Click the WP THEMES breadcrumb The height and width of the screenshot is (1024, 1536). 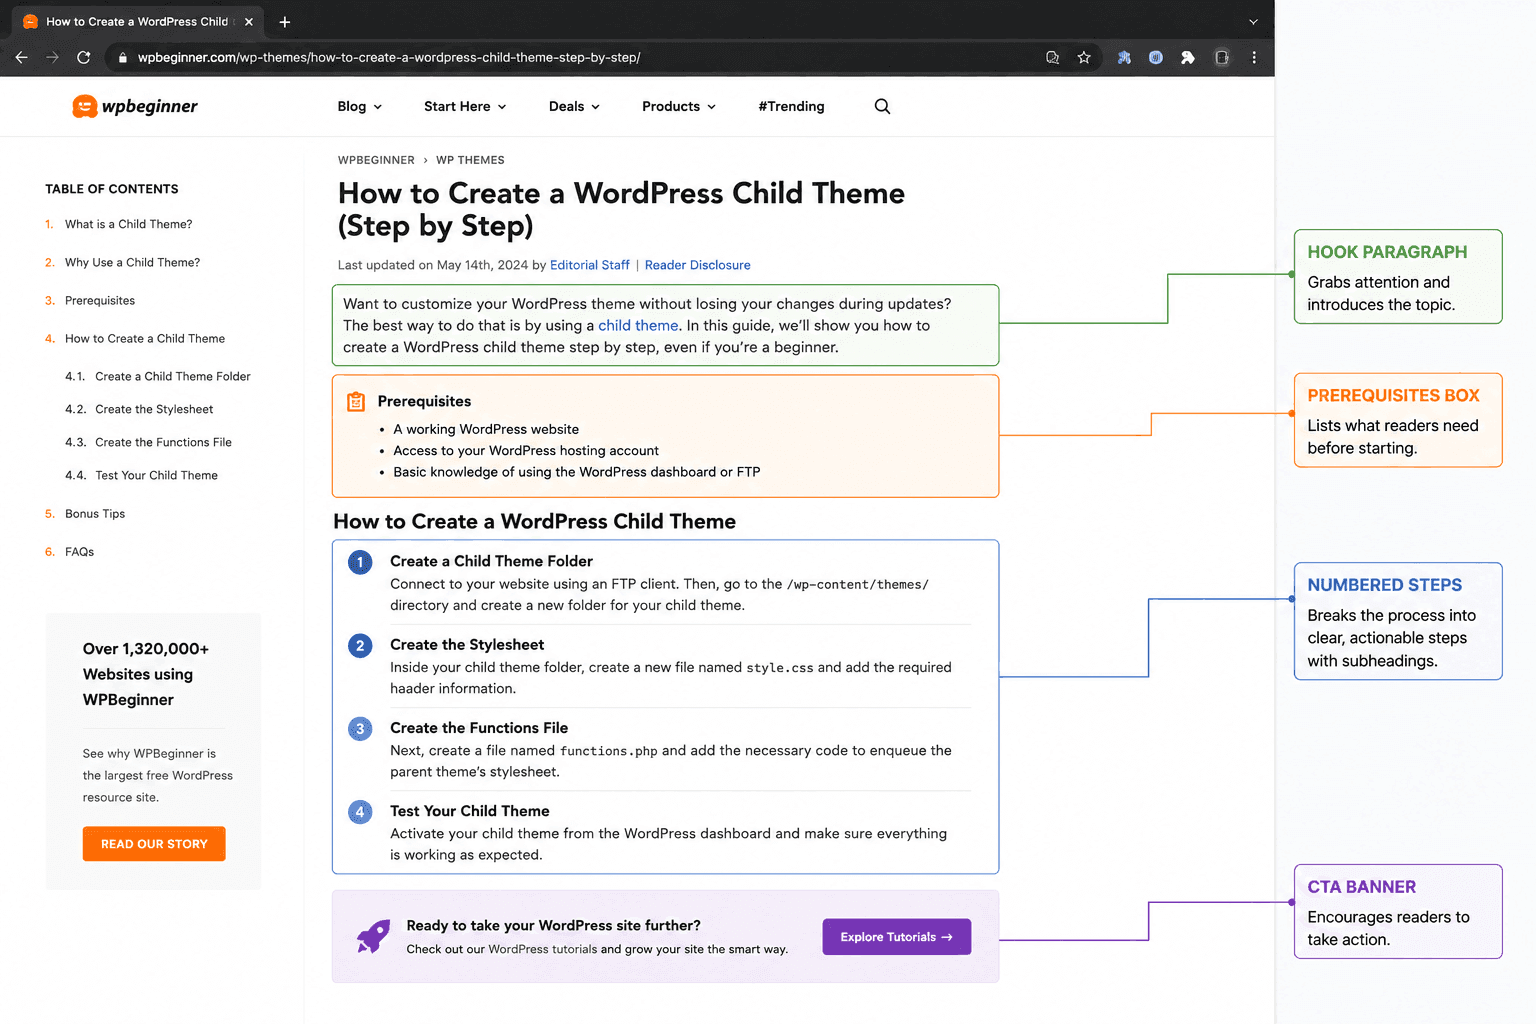pos(470,160)
